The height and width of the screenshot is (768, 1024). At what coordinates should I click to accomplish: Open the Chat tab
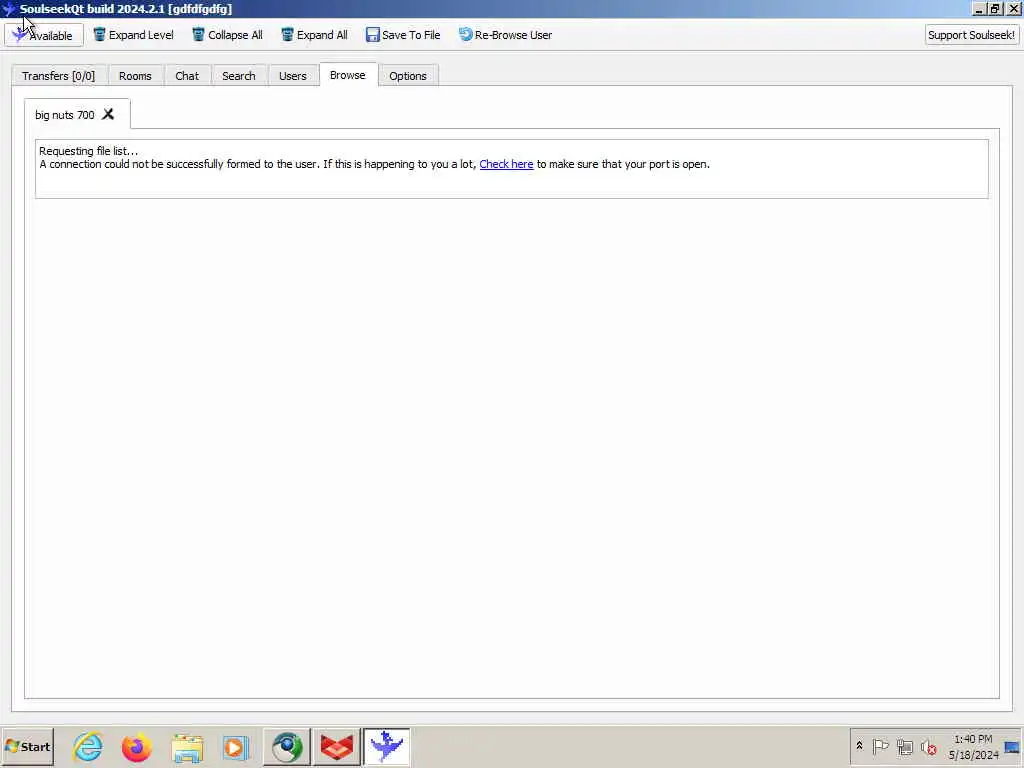187,76
